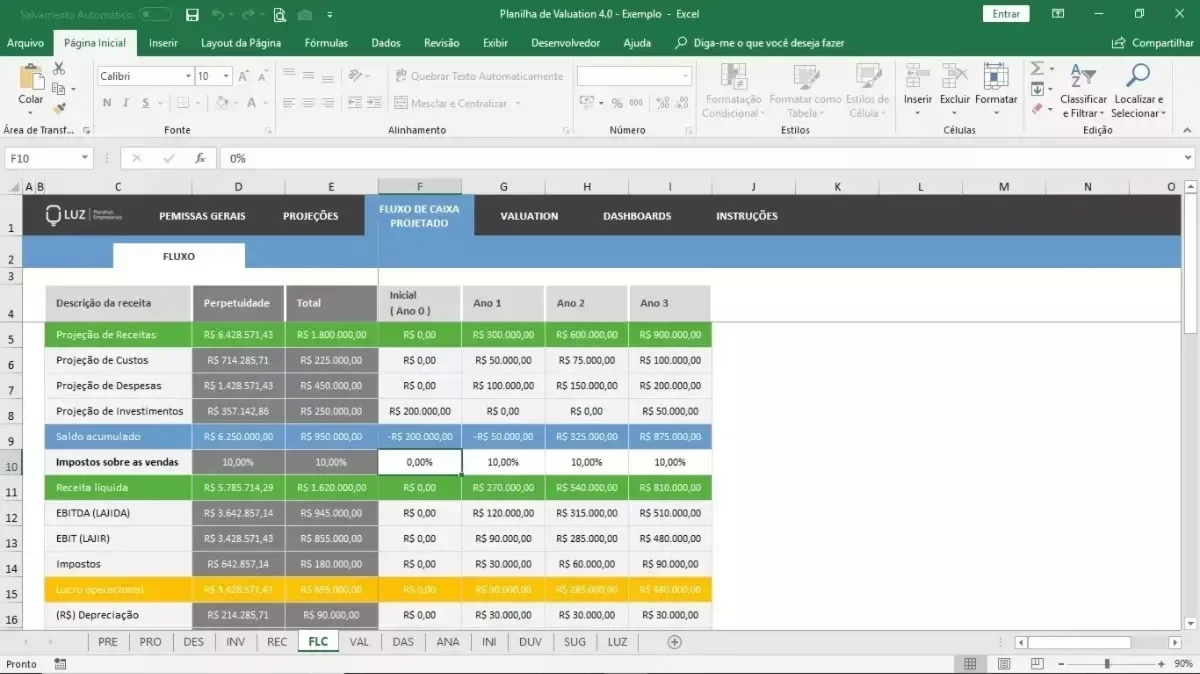Click the INSTRUÇÕES navigation button
This screenshot has height=674, width=1200.
pyautogui.click(x=747, y=216)
